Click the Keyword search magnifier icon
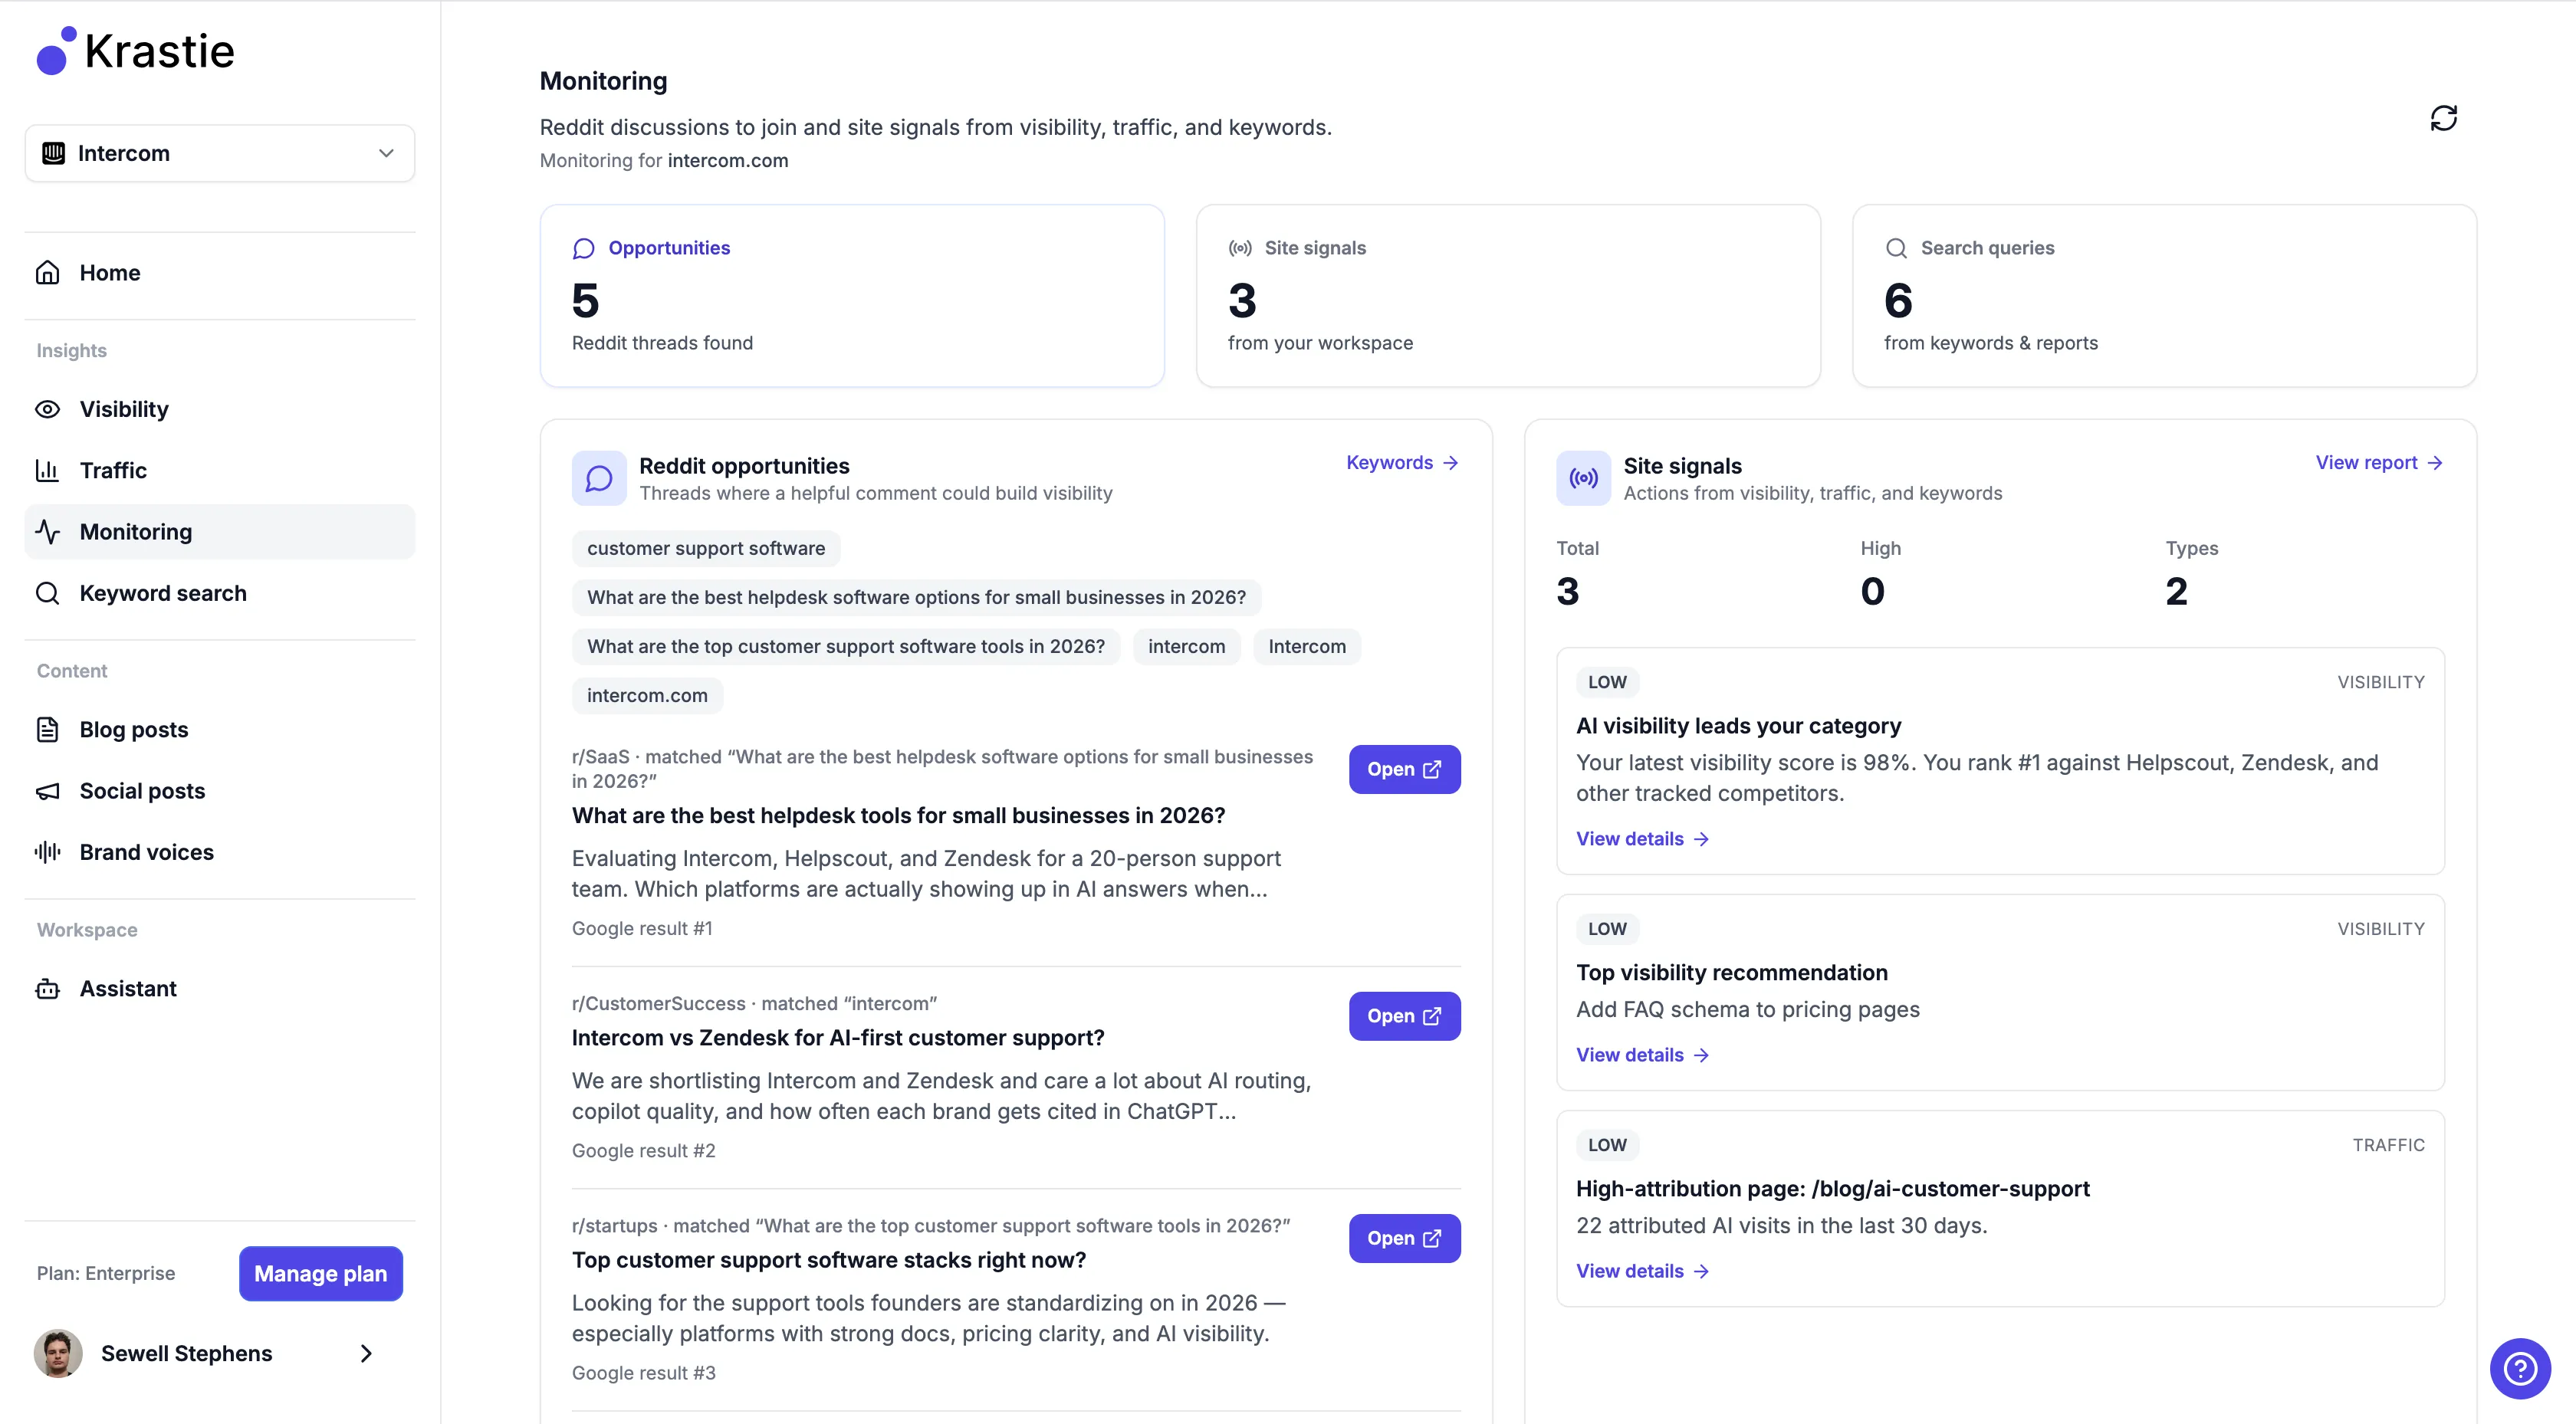This screenshot has height=1424, width=2576. tap(48, 593)
